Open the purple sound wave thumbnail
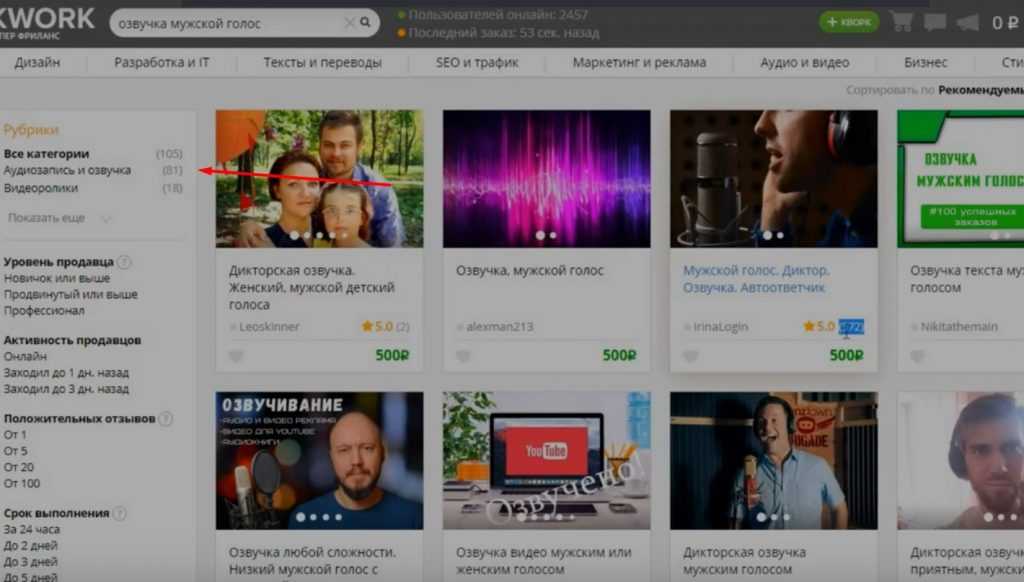Viewport: 1024px width, 582px height. [x=546, y=178]
